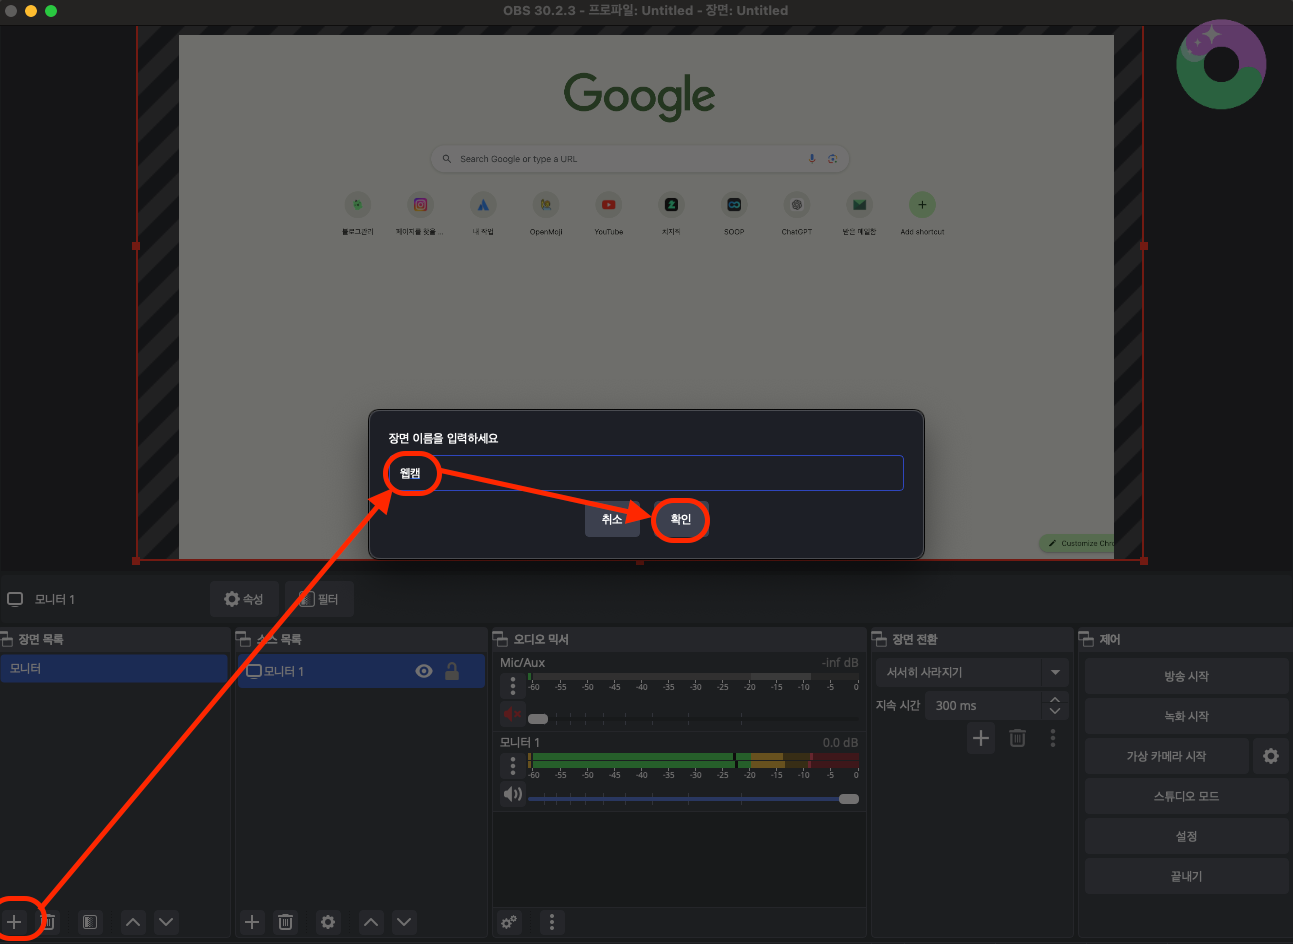
Task: Open 설정 in the controls panel
Action: (1187, 836)
